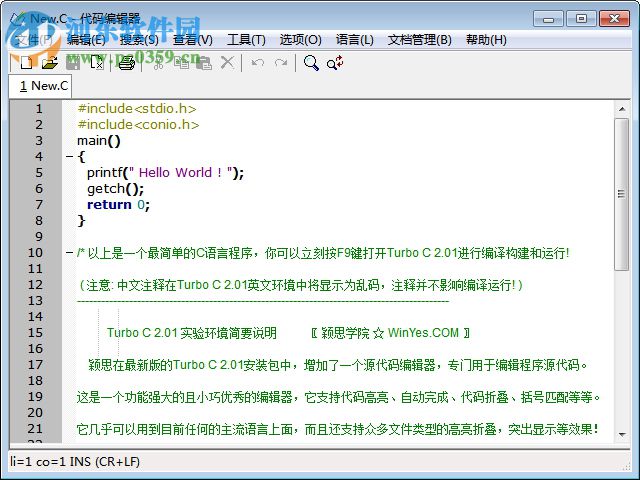Click the return 0; statement
Image resolution: width=640 pixels, height=480 pixels.
[x=118, y=204]
